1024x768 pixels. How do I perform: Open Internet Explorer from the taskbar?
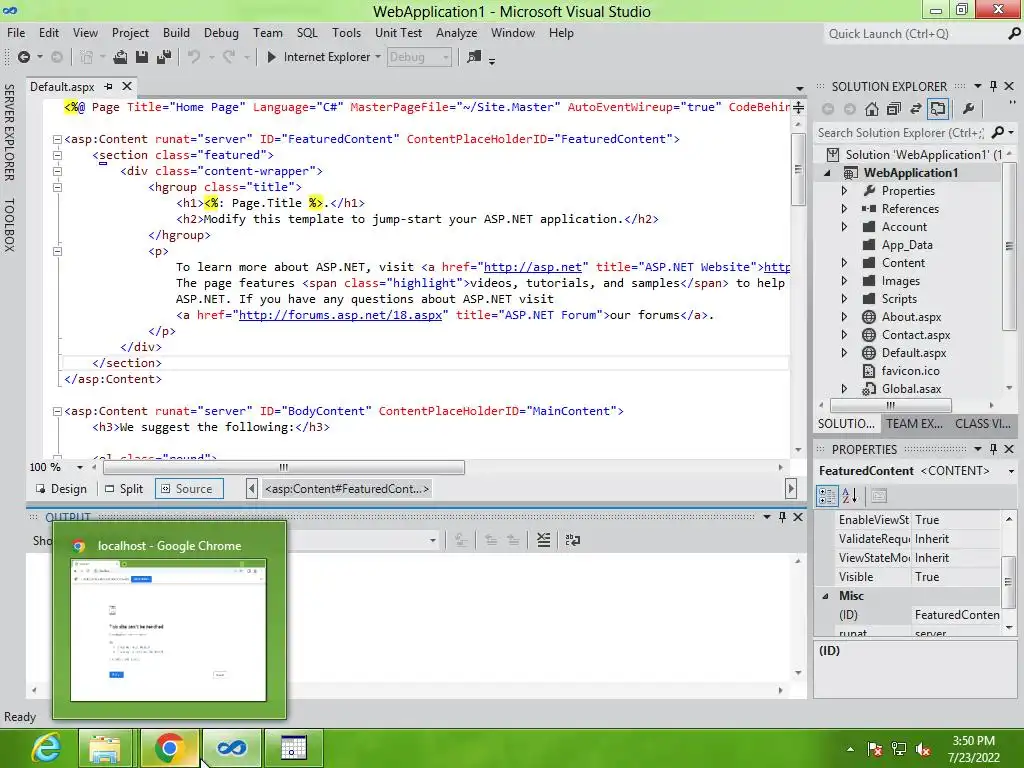(x=46, y=748)
